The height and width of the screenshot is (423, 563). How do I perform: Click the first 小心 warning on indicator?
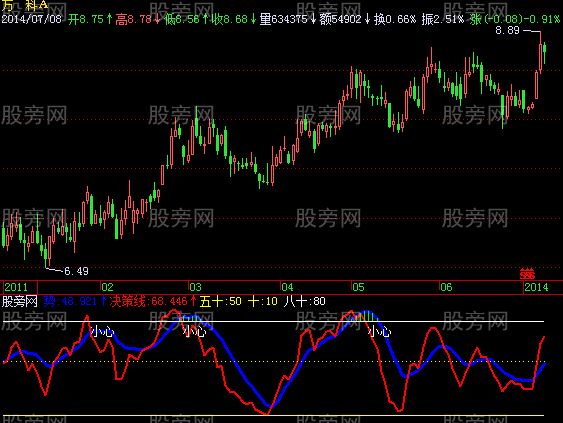[102, 331]
